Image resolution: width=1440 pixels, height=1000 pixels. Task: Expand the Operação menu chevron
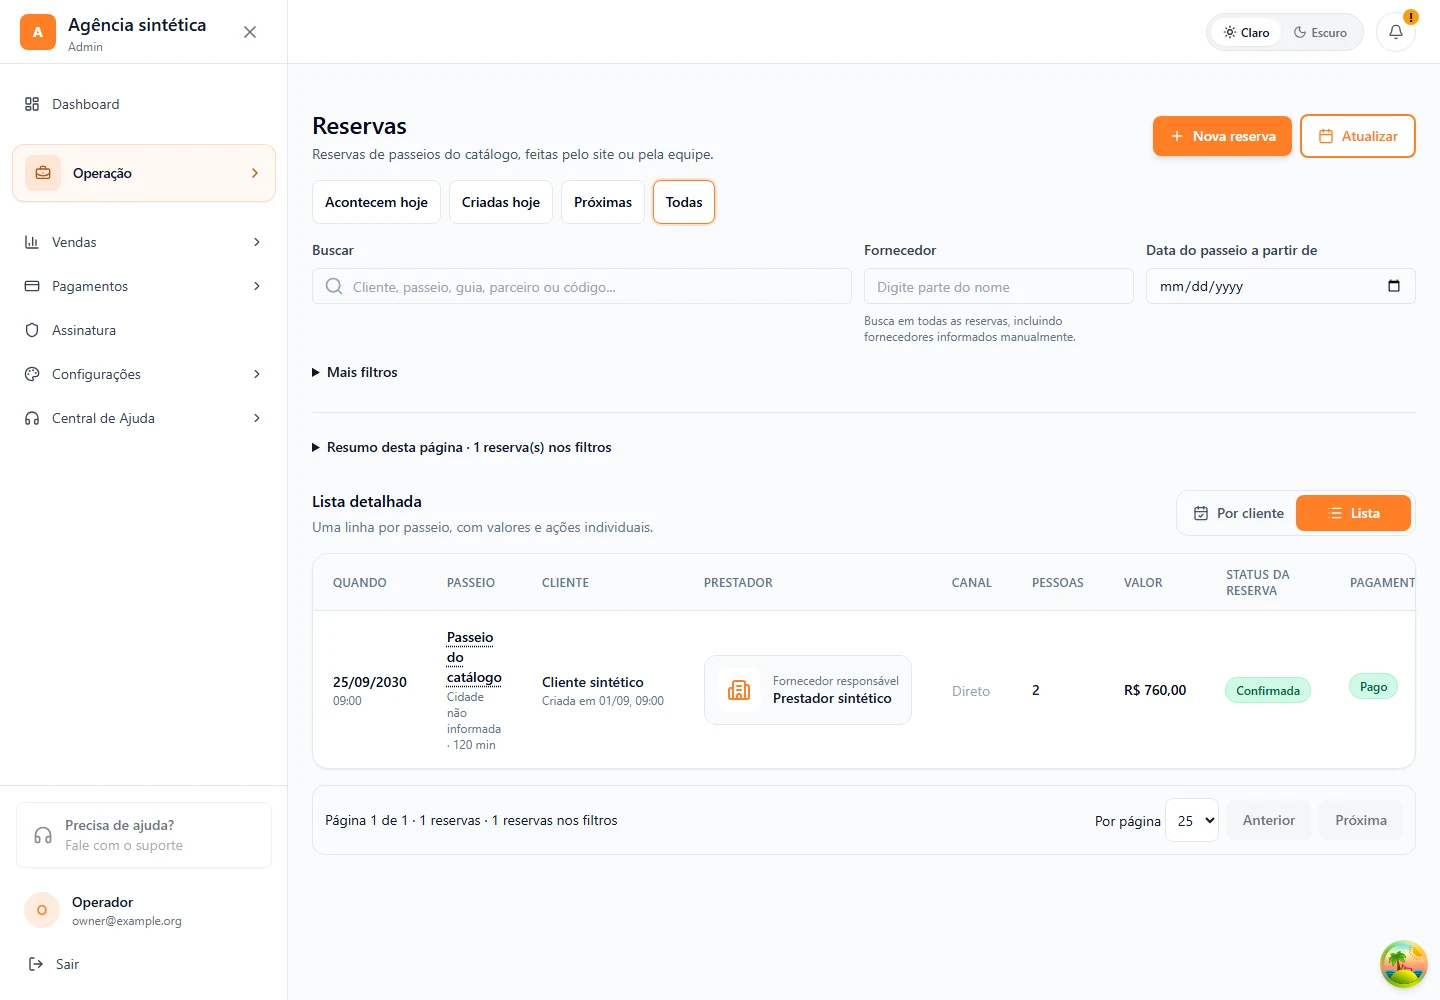pyautogui.click(x=255, y=173)
